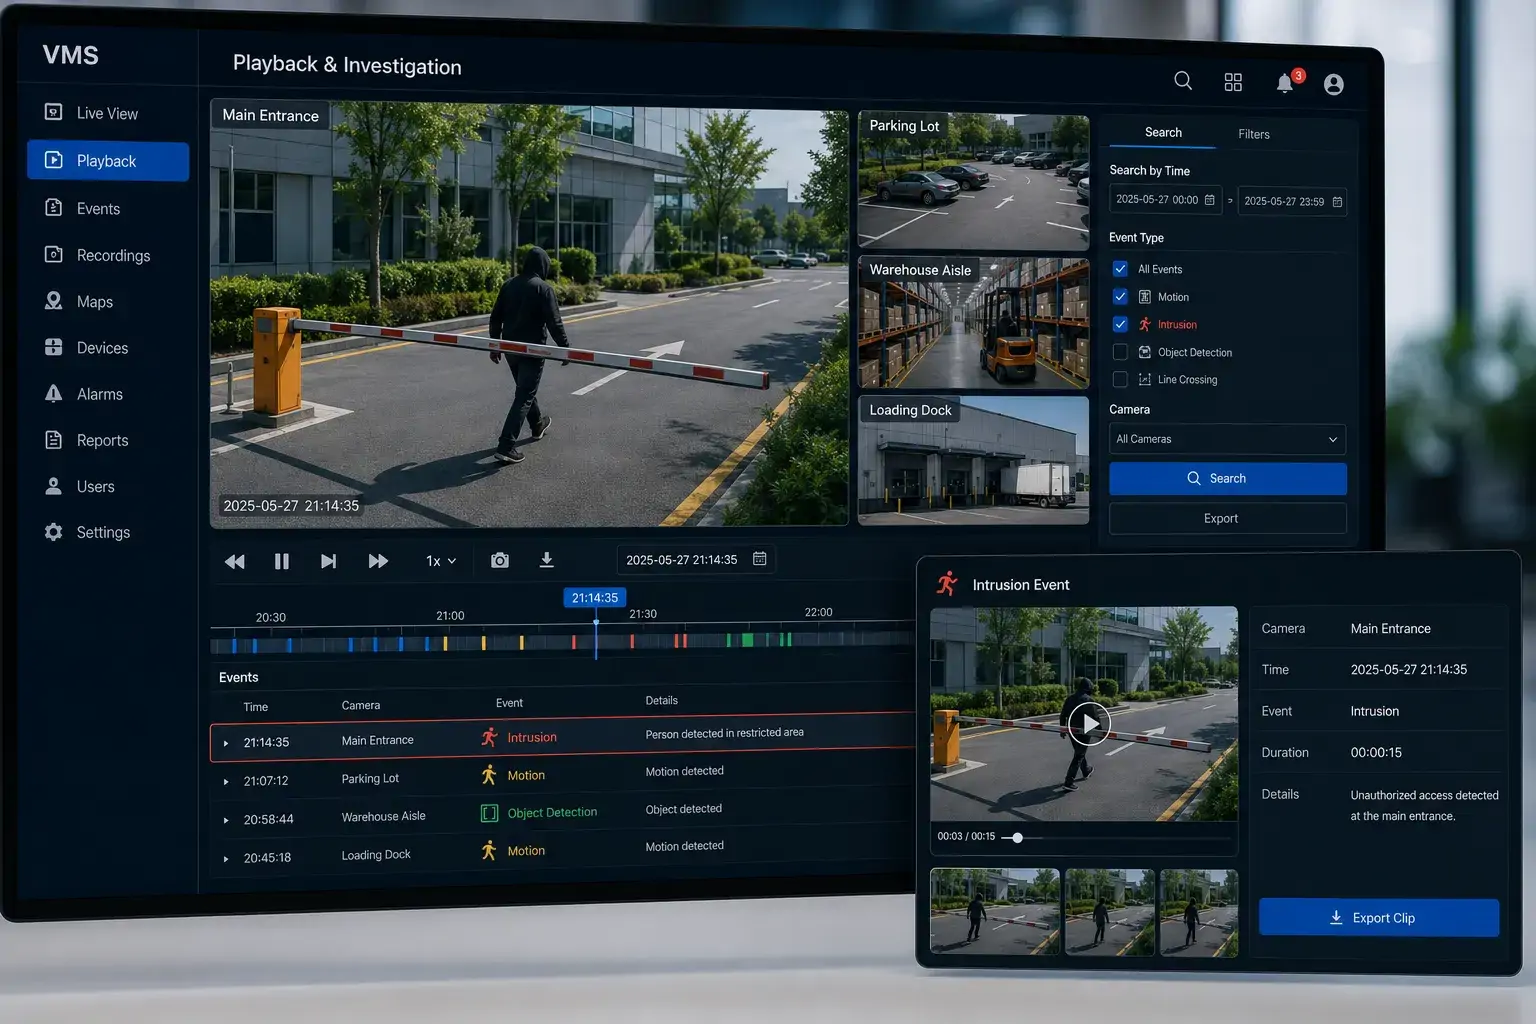The image size is (1536, 1024).
Task: Play the intrusion event clip
Action: tap(1089, 723)
